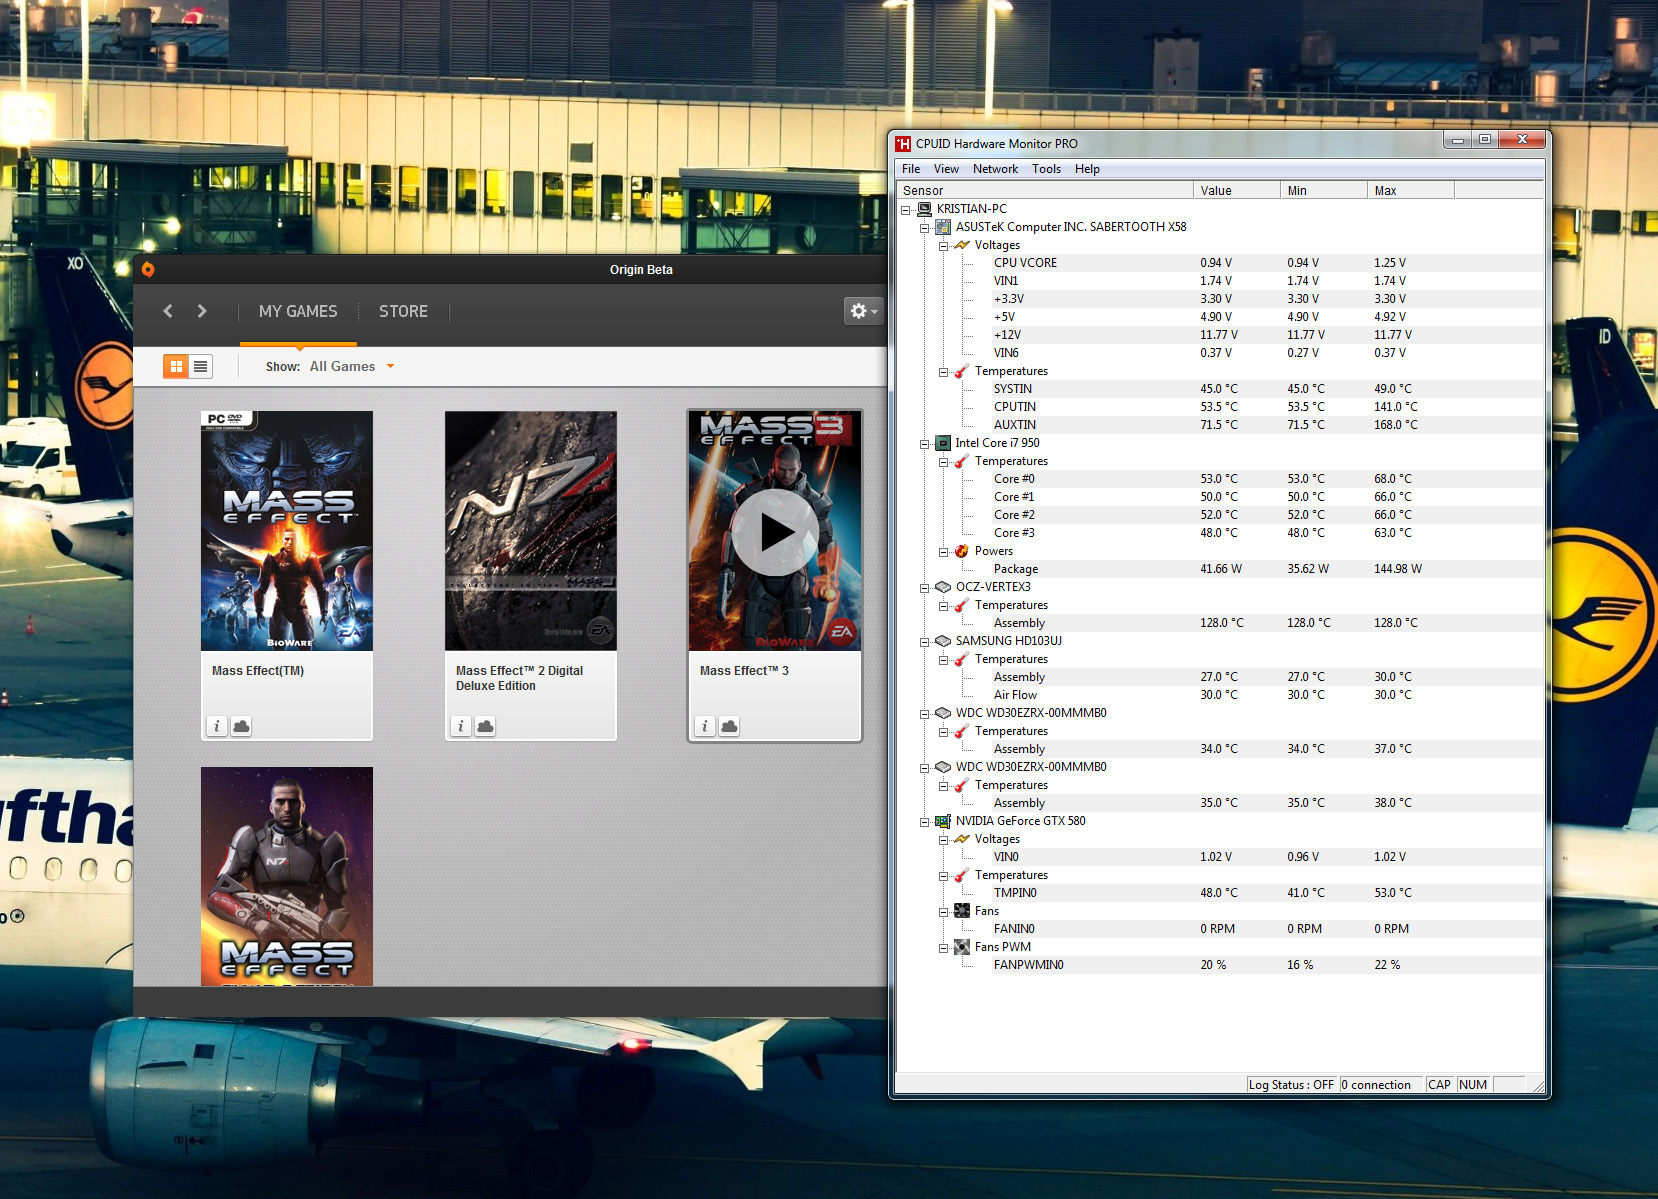This screenshot has height=1199, width=1658.
Task: Open Origin settings gear menu
Action: point(863,311)
